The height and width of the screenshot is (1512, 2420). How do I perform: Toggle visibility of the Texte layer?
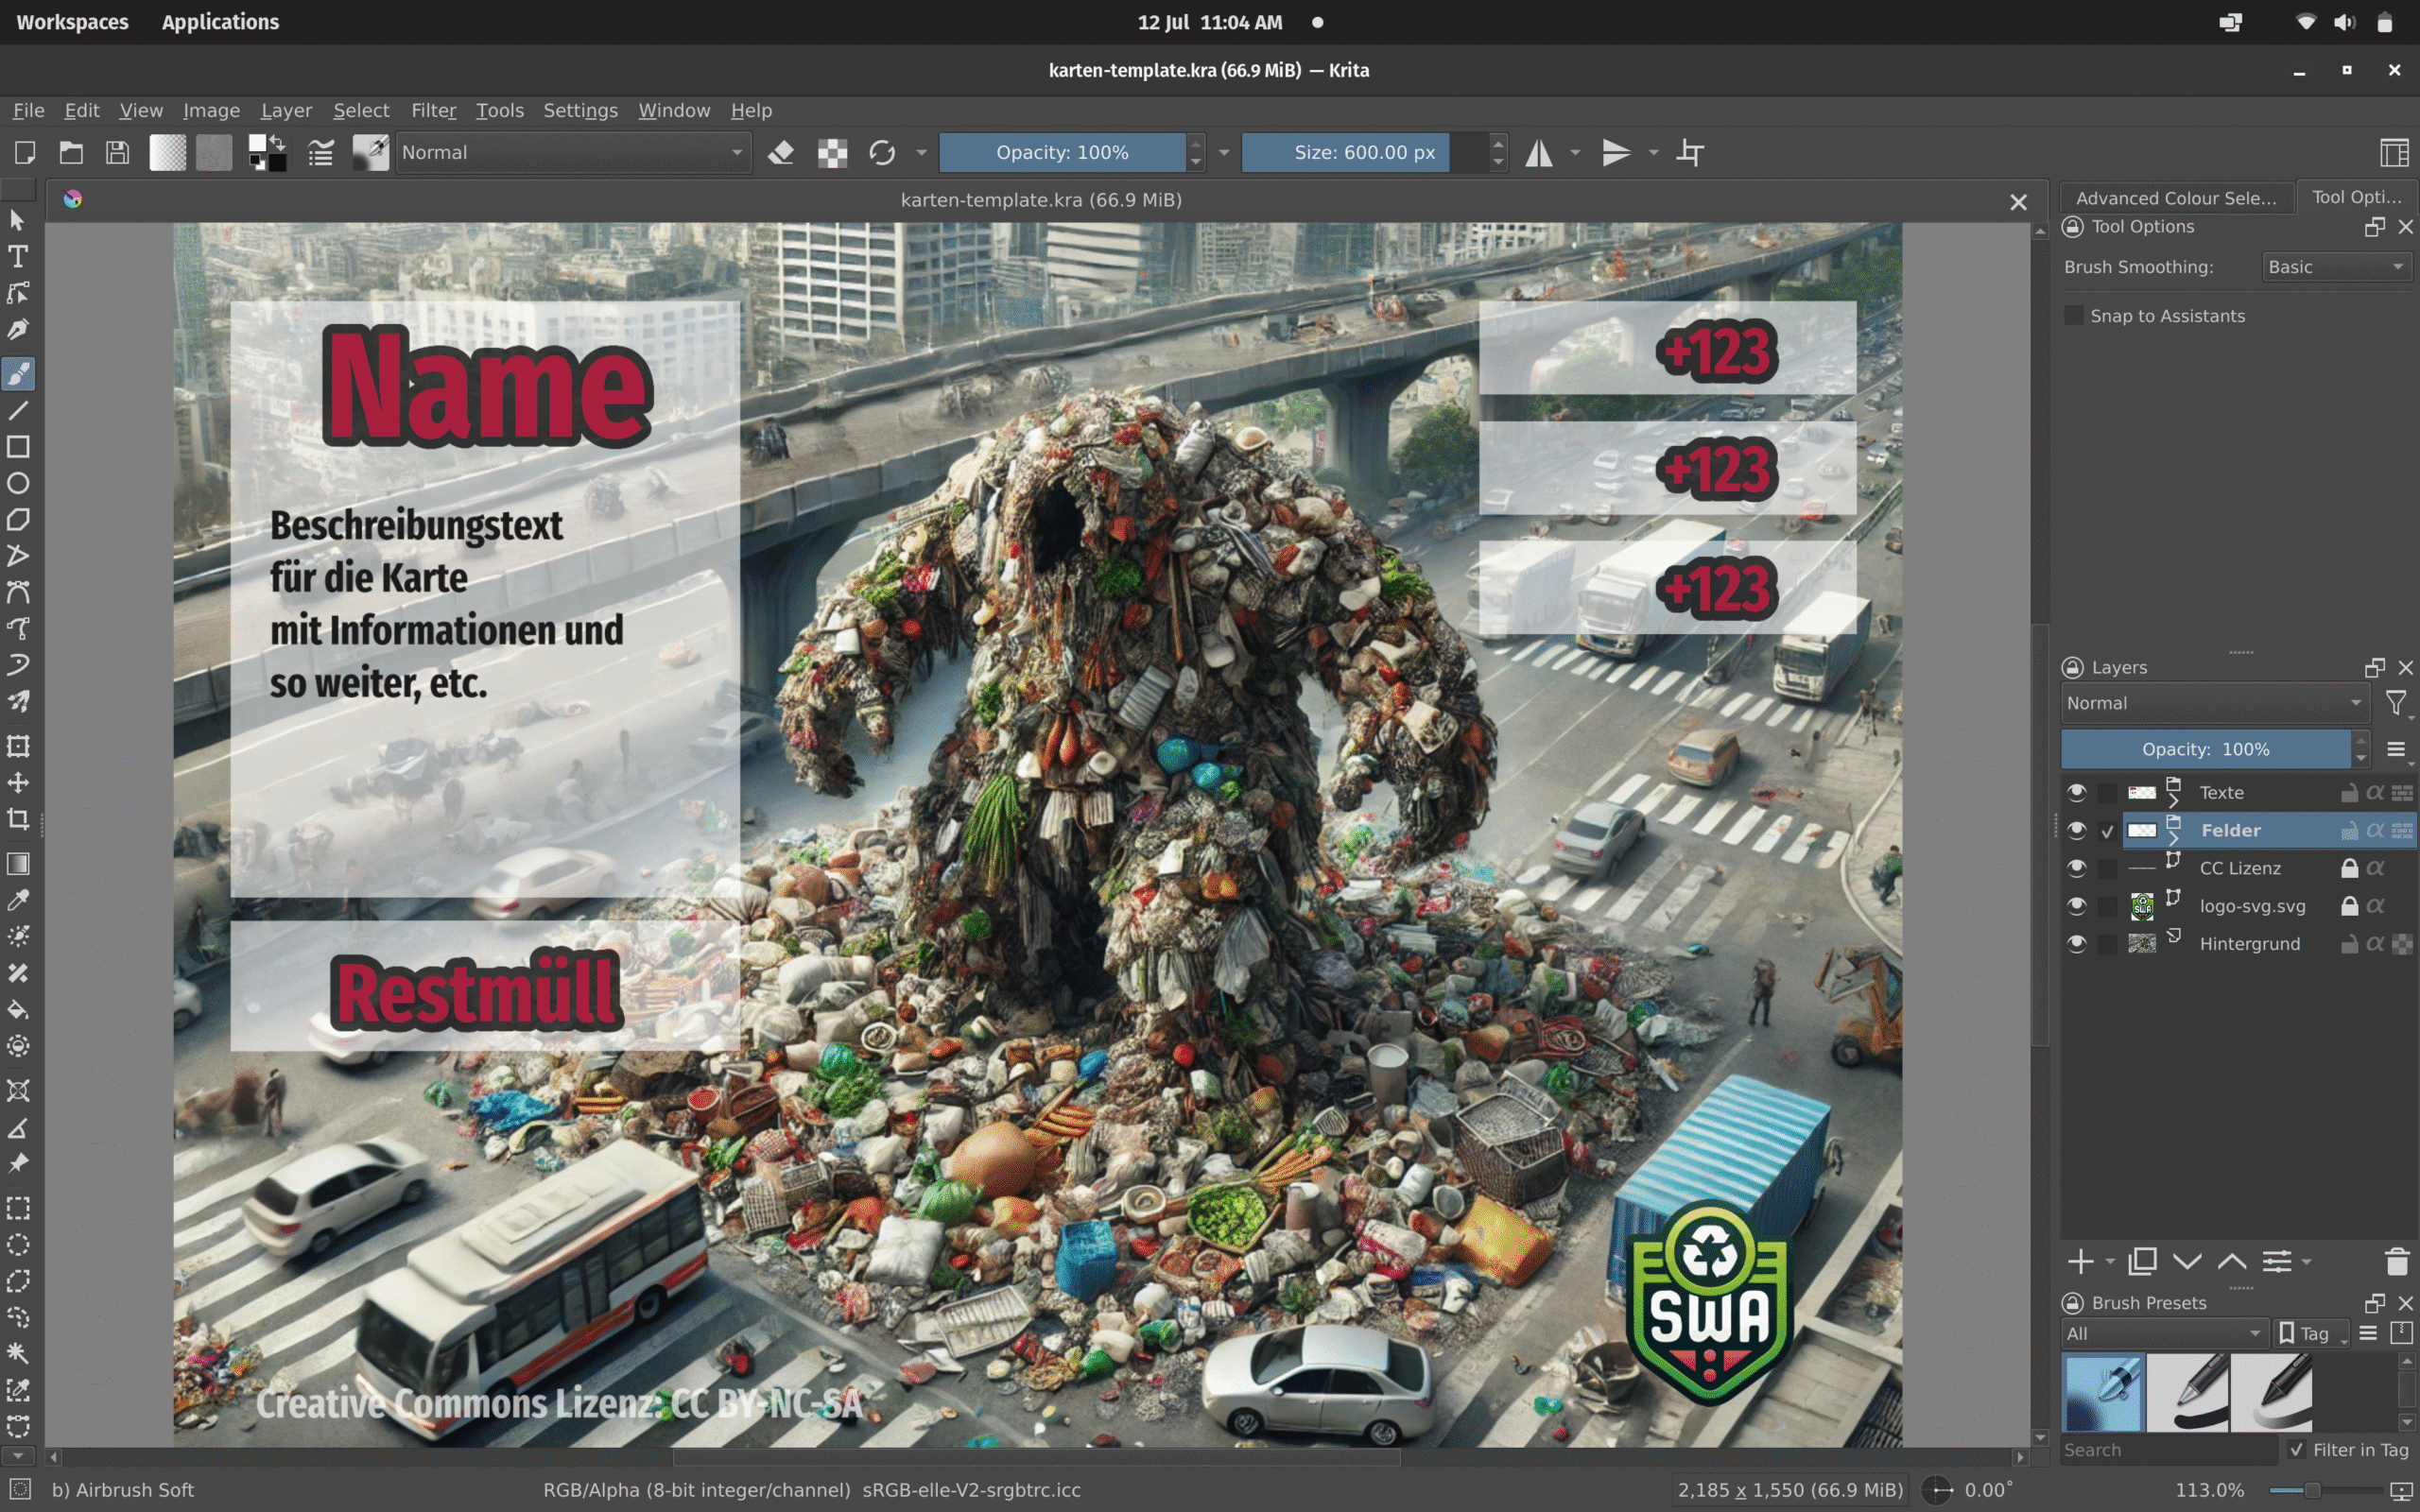2076,793
